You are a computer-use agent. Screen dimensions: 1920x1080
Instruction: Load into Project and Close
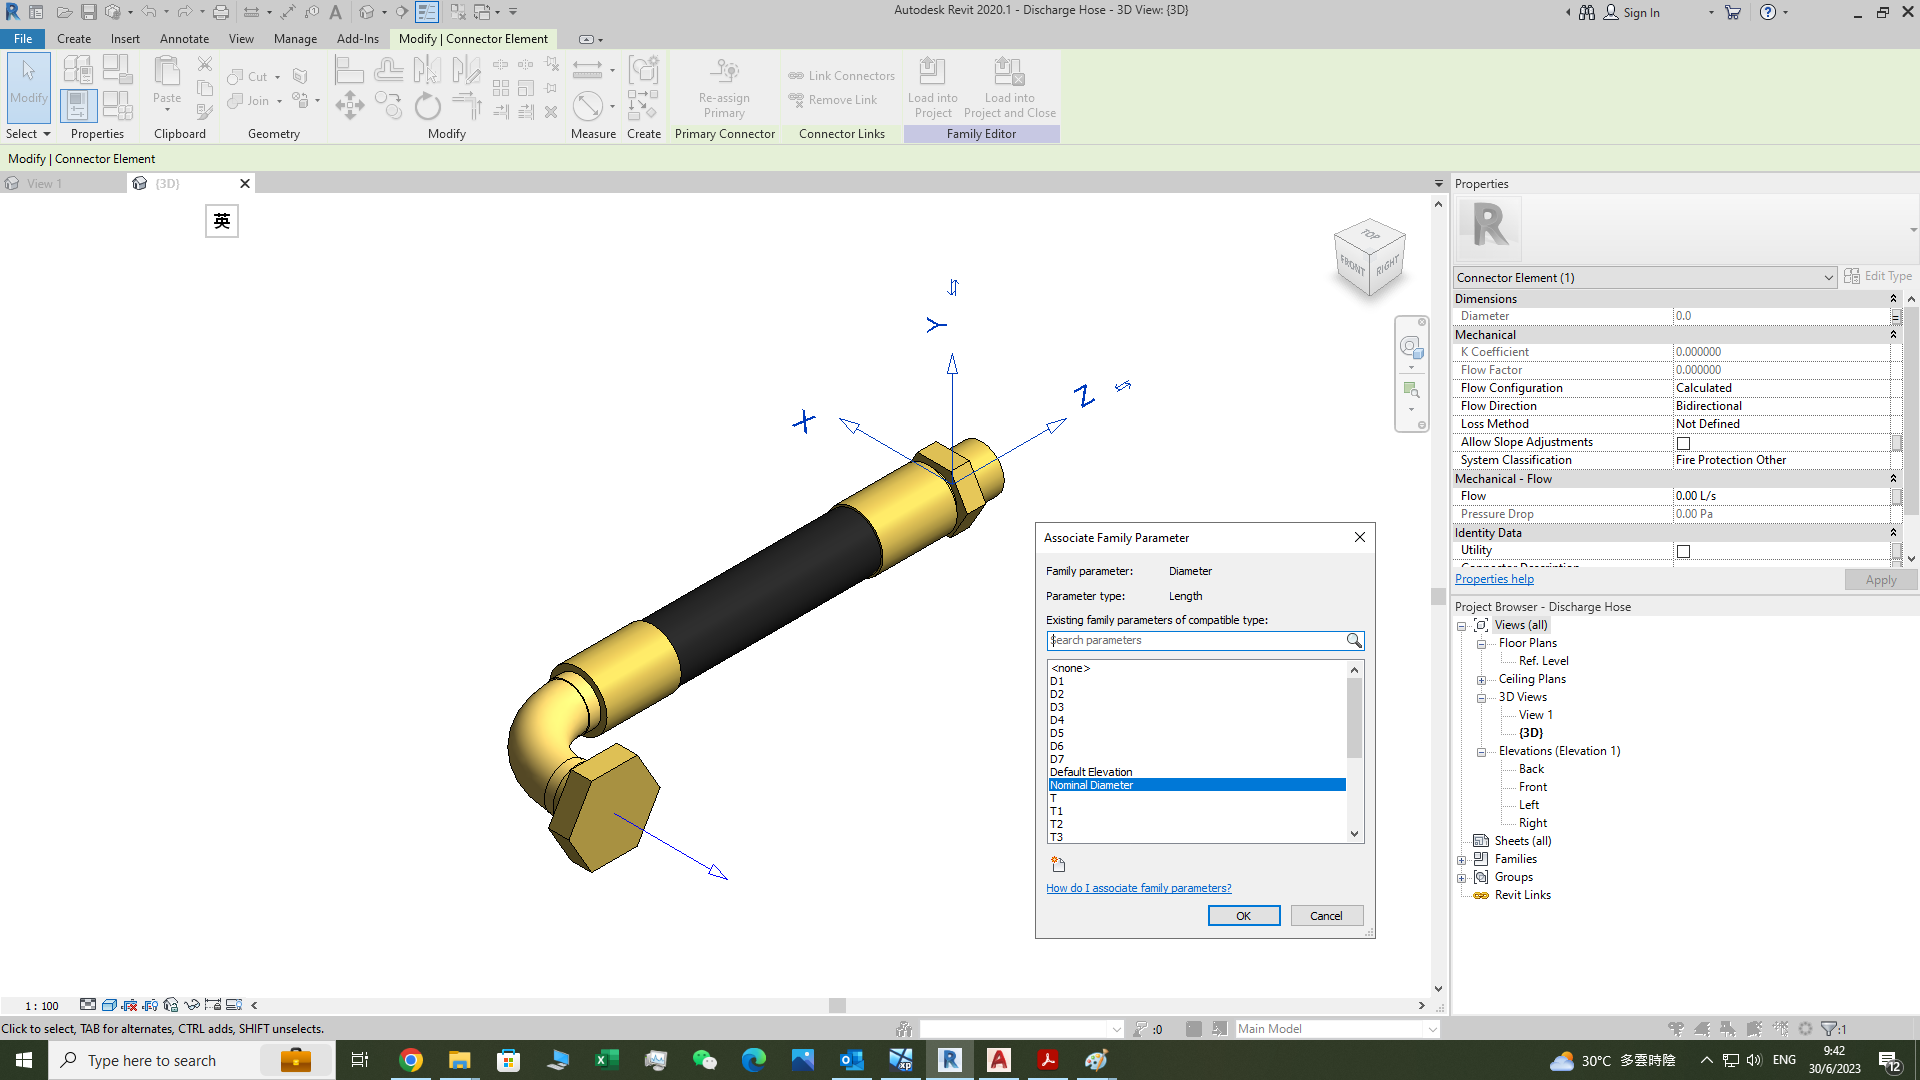tap(1009, 88)
